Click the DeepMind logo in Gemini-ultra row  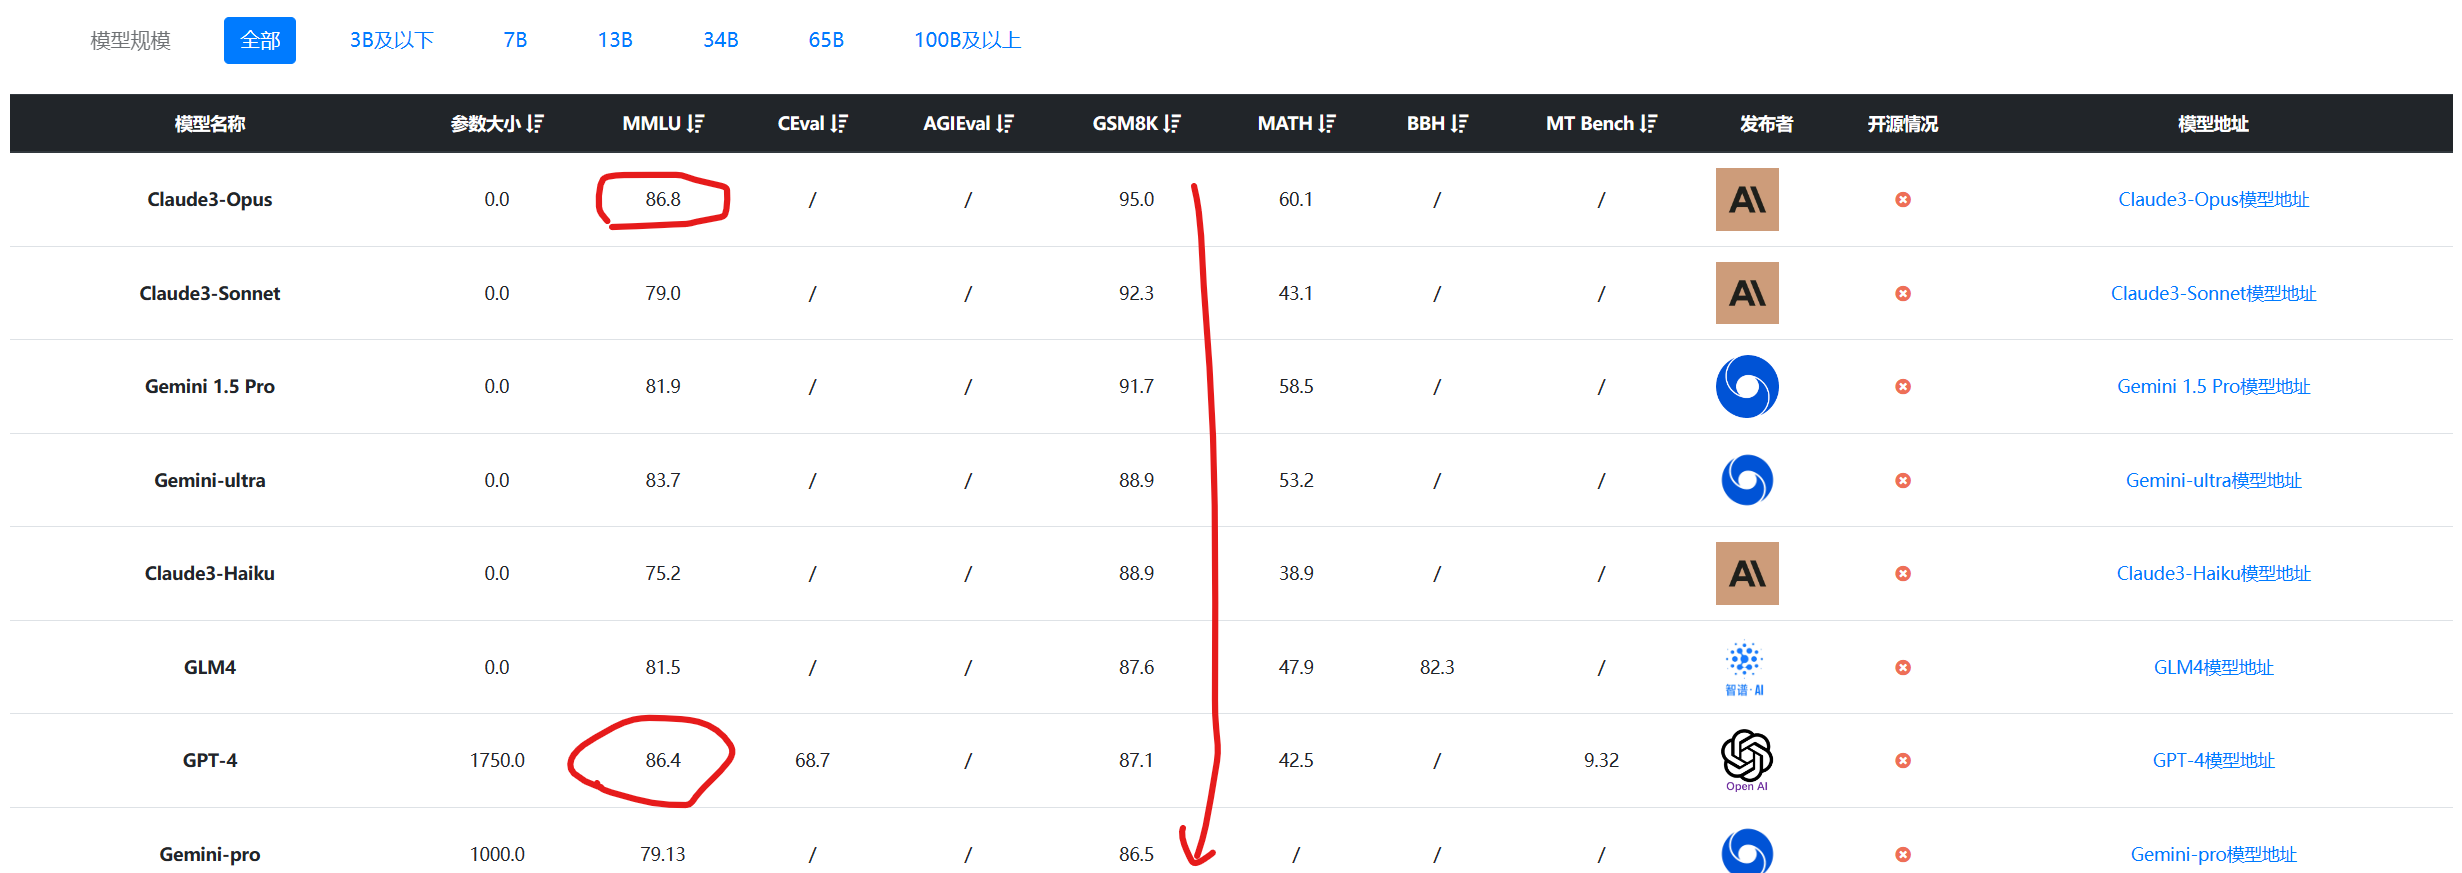[x=1747, y=480]
